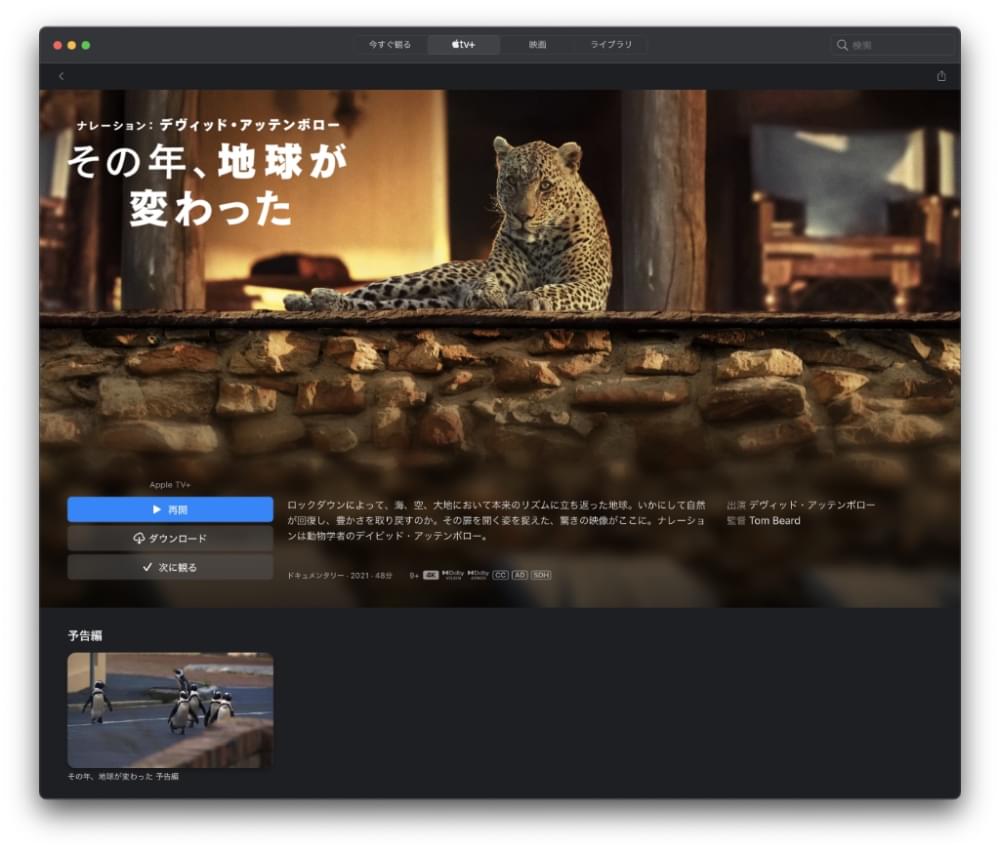Click the AD audio description badge
The width and height of the screenshot is (1000, 851).
click(520, 575)
